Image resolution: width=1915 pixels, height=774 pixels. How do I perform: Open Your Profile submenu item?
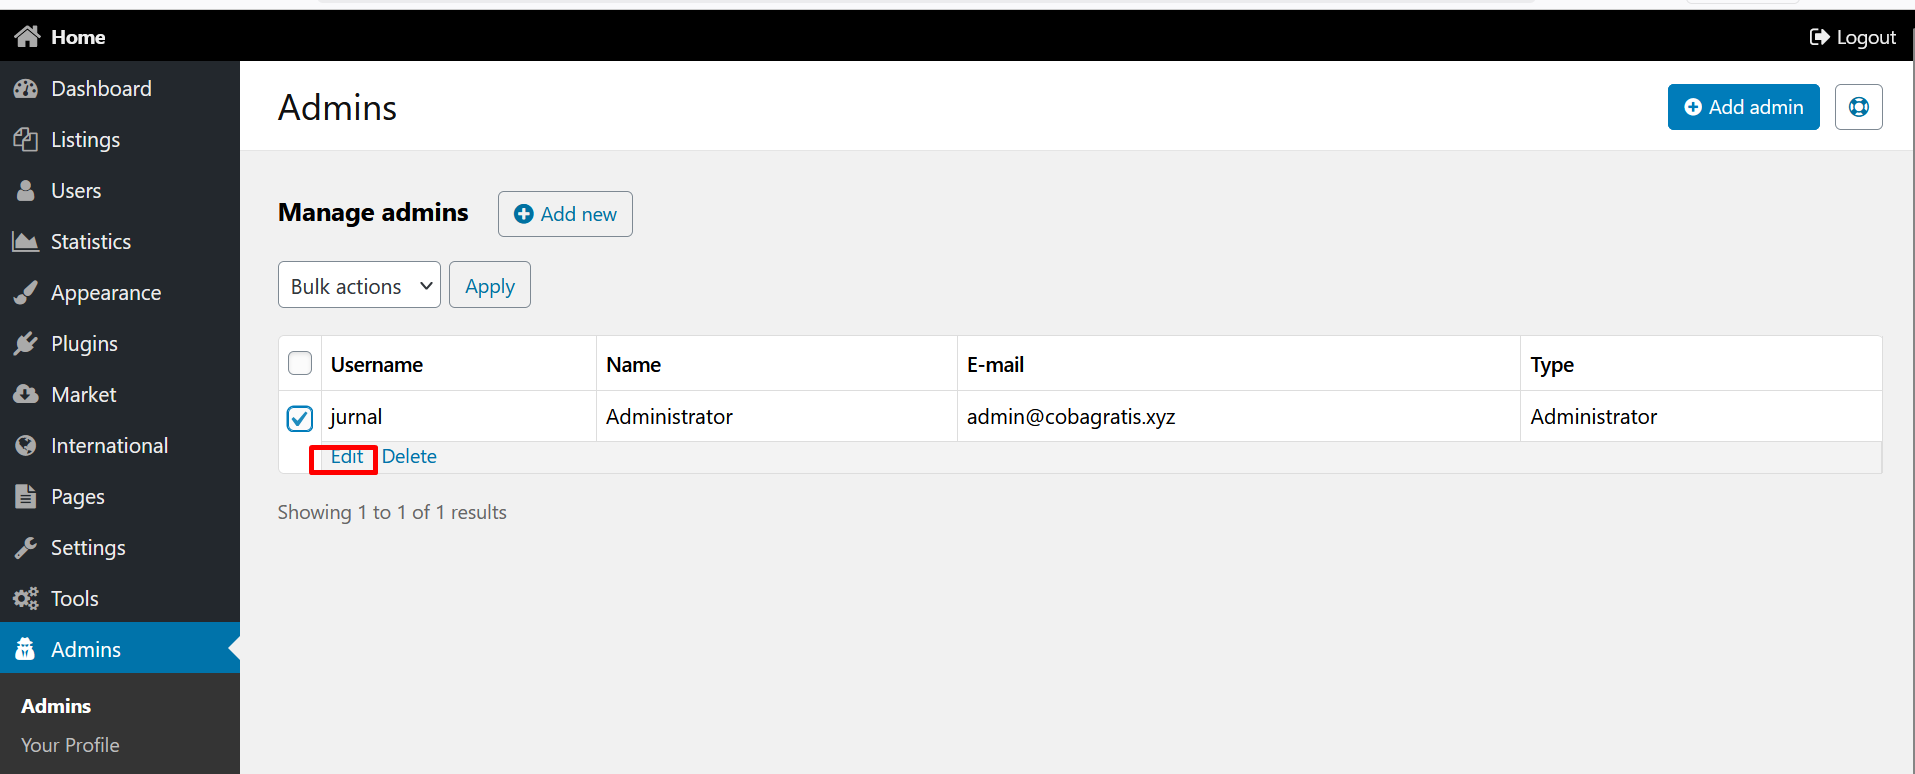[70, 745]
